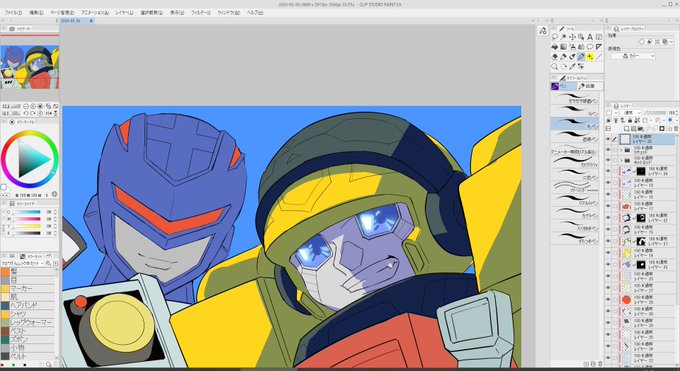Expand the first layer folder arrow
The image size is (680, 371).
621,150
